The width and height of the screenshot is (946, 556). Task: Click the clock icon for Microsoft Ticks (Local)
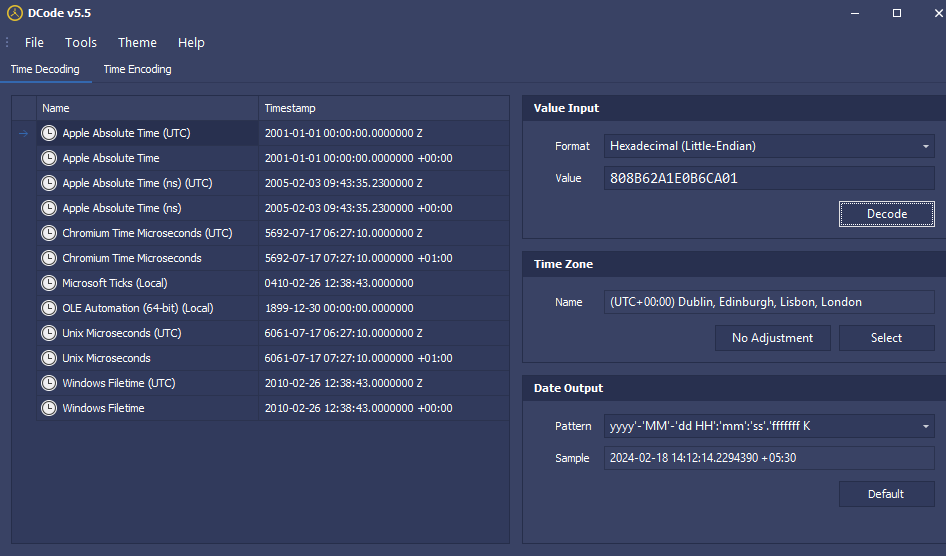[x=49, y=283]
